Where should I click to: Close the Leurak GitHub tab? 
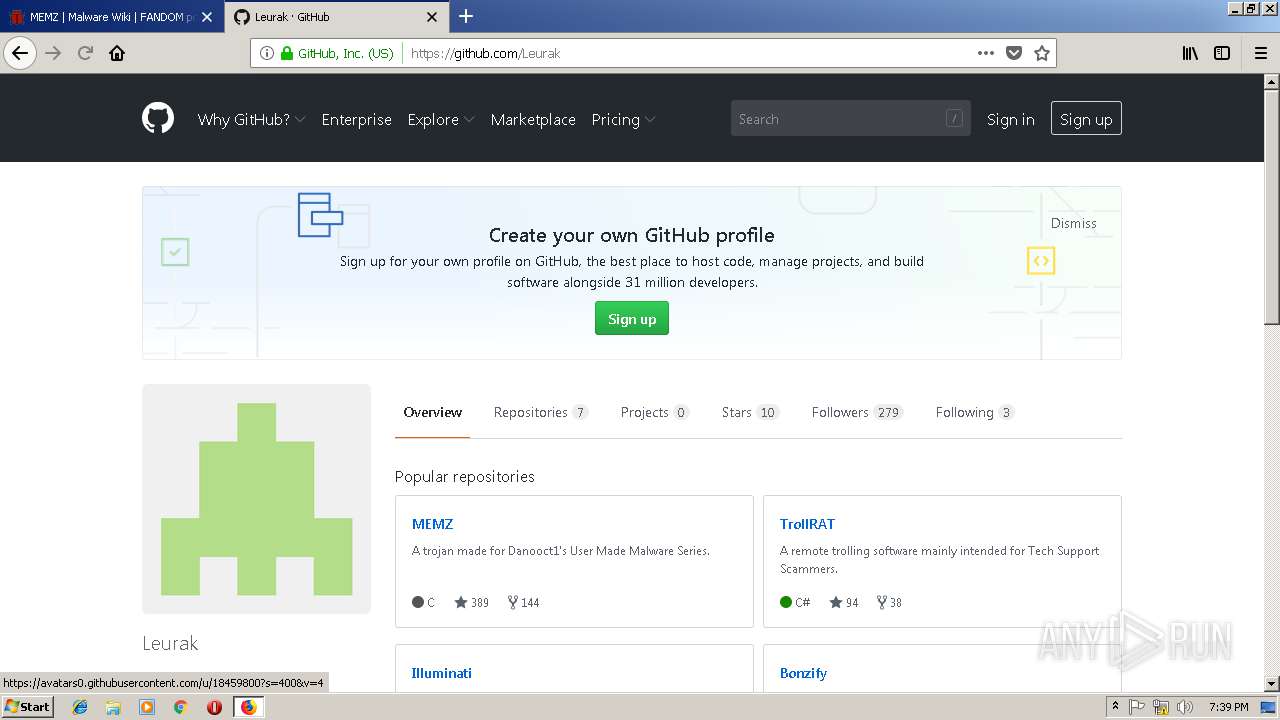pos(432,17)
